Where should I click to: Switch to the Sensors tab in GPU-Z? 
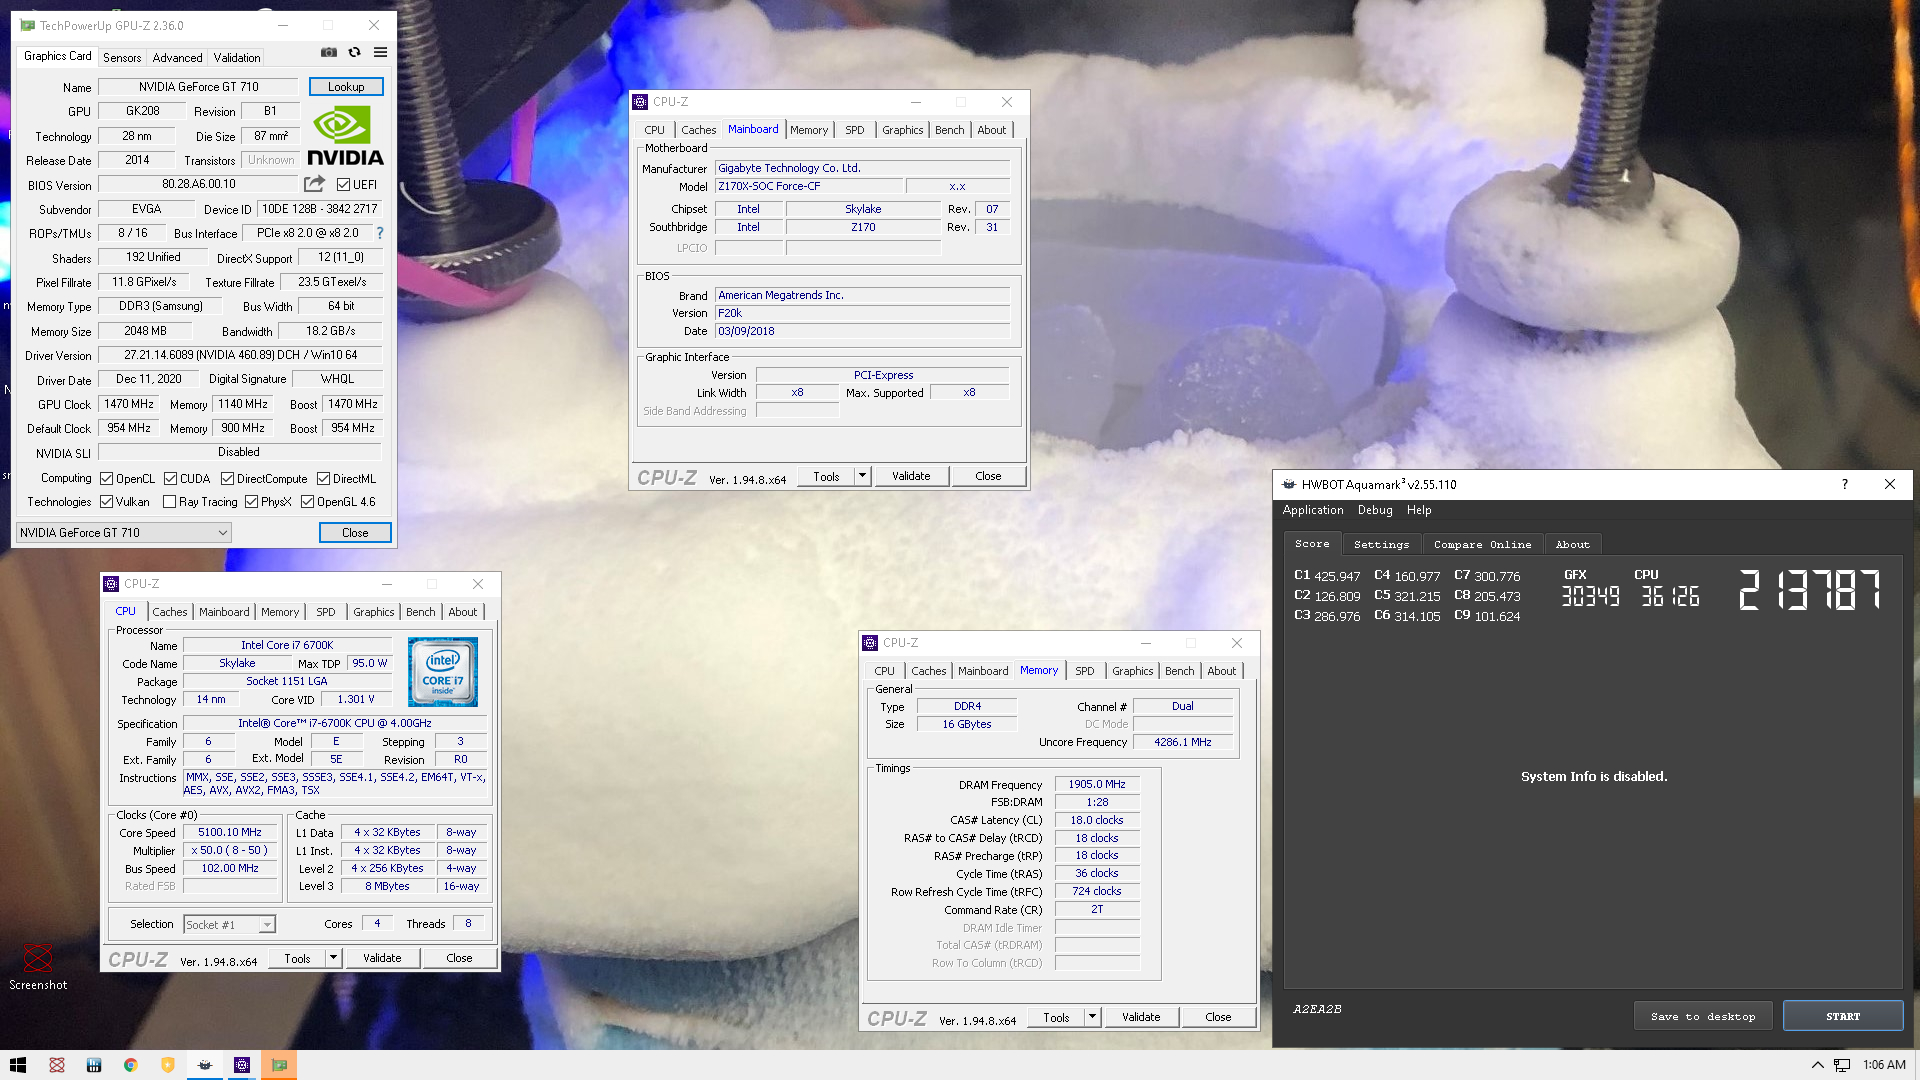click(x=122, y=58)
